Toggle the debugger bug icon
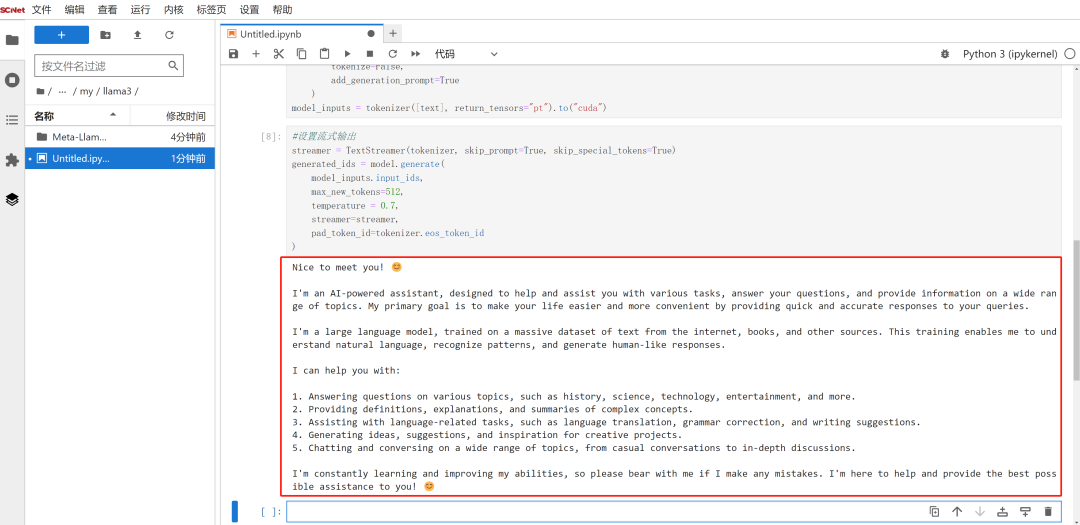Screen dimensions: 1080x525 click(x=945, y=54)
